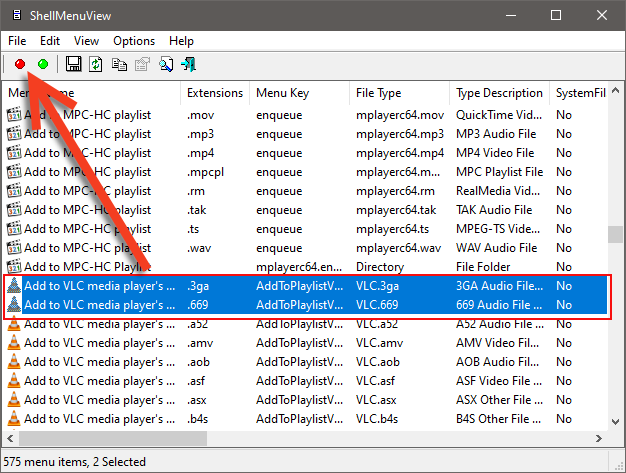
Task: Sort by the SystemFile column header
Action: click(x=580, y=93)
